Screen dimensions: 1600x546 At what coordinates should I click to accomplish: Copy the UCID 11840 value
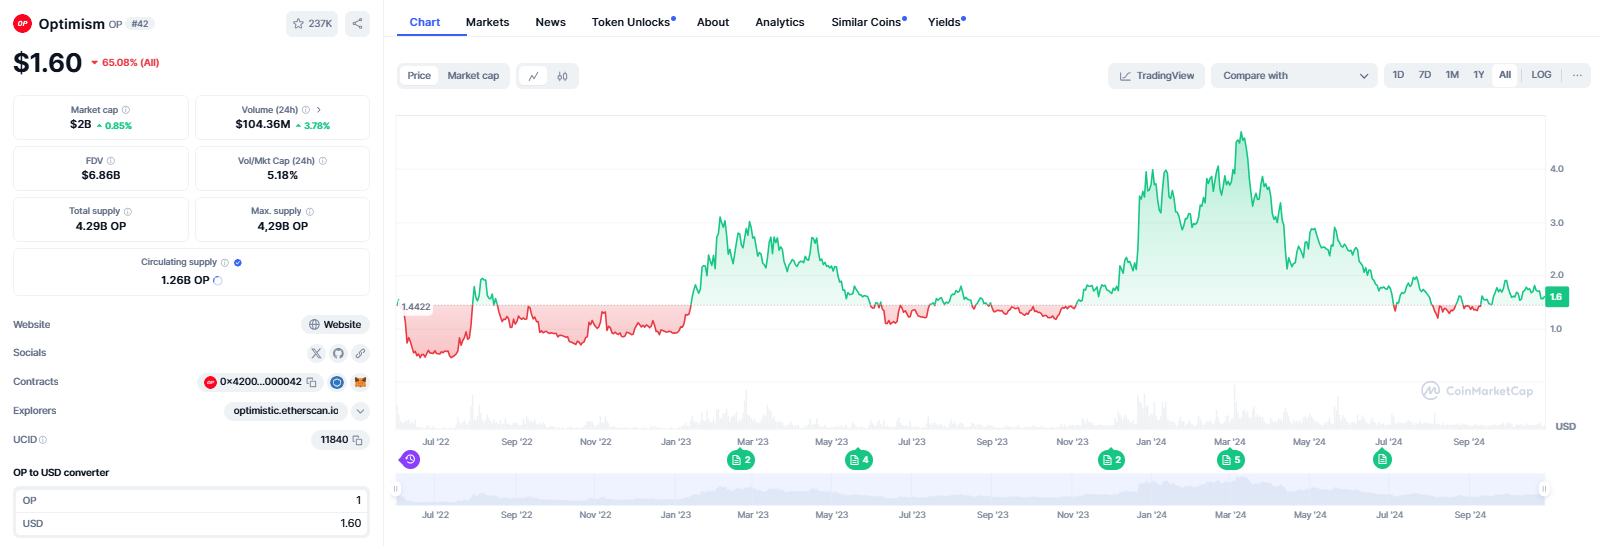[x=358, y=440]
